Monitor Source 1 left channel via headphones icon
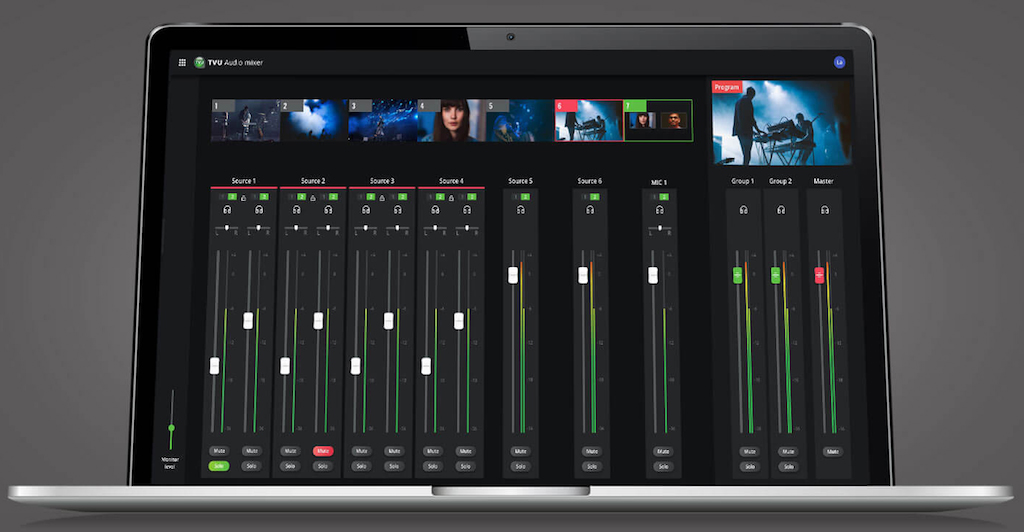Image resolution: width=1024 pixels, height=532 pixels. pyautogui.click(x=227, y=210)
